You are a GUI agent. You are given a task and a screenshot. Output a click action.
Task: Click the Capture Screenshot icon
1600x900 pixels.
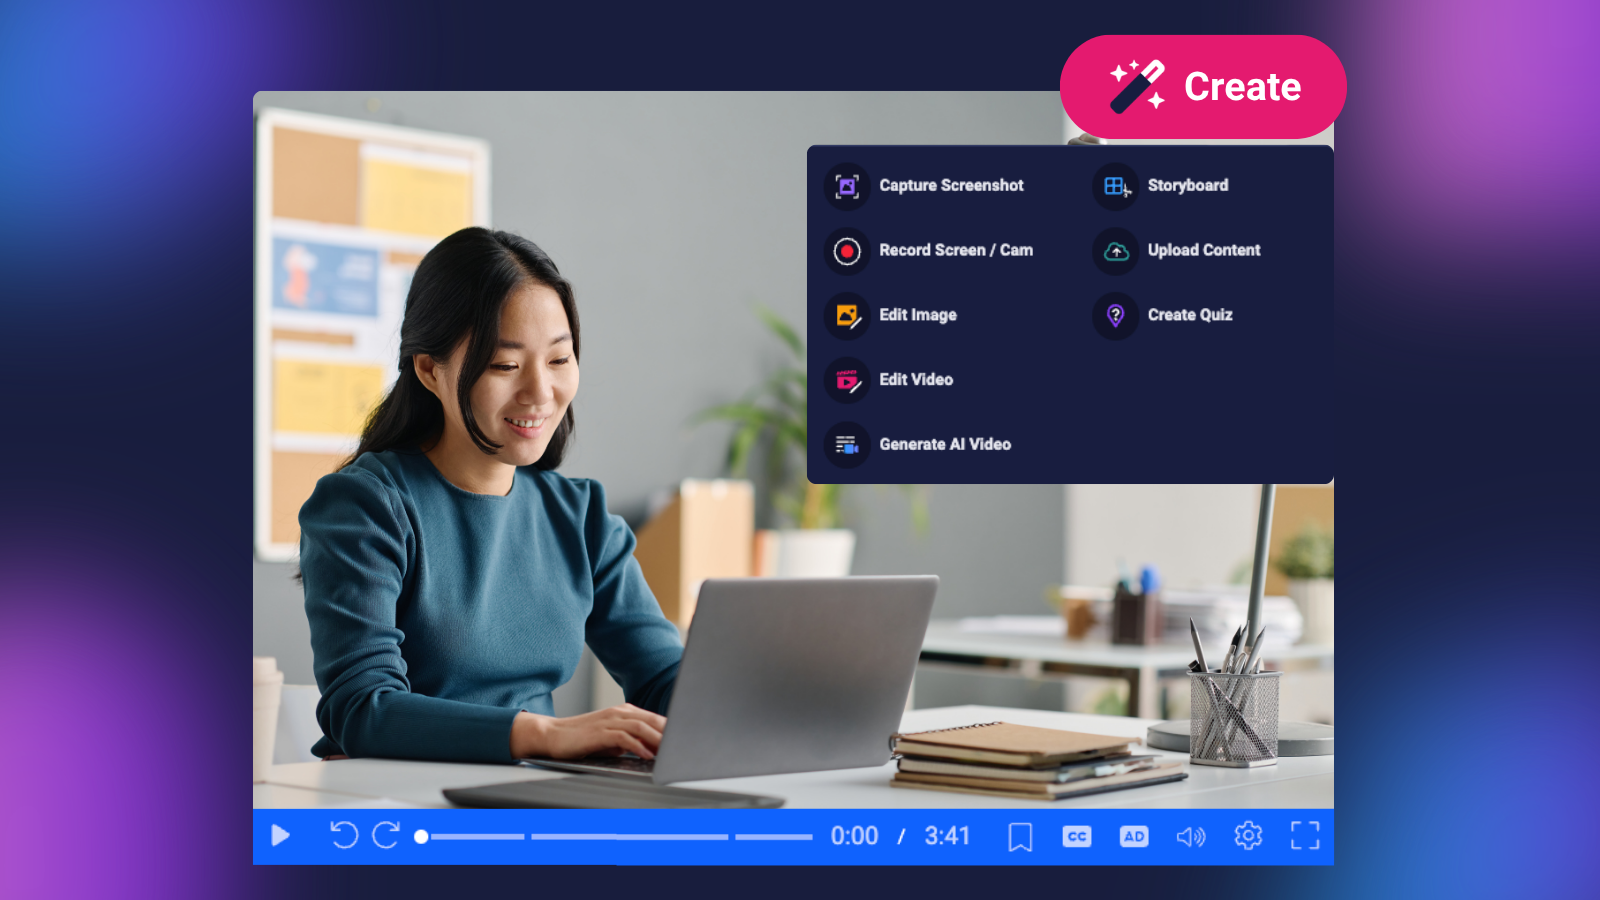847,186
